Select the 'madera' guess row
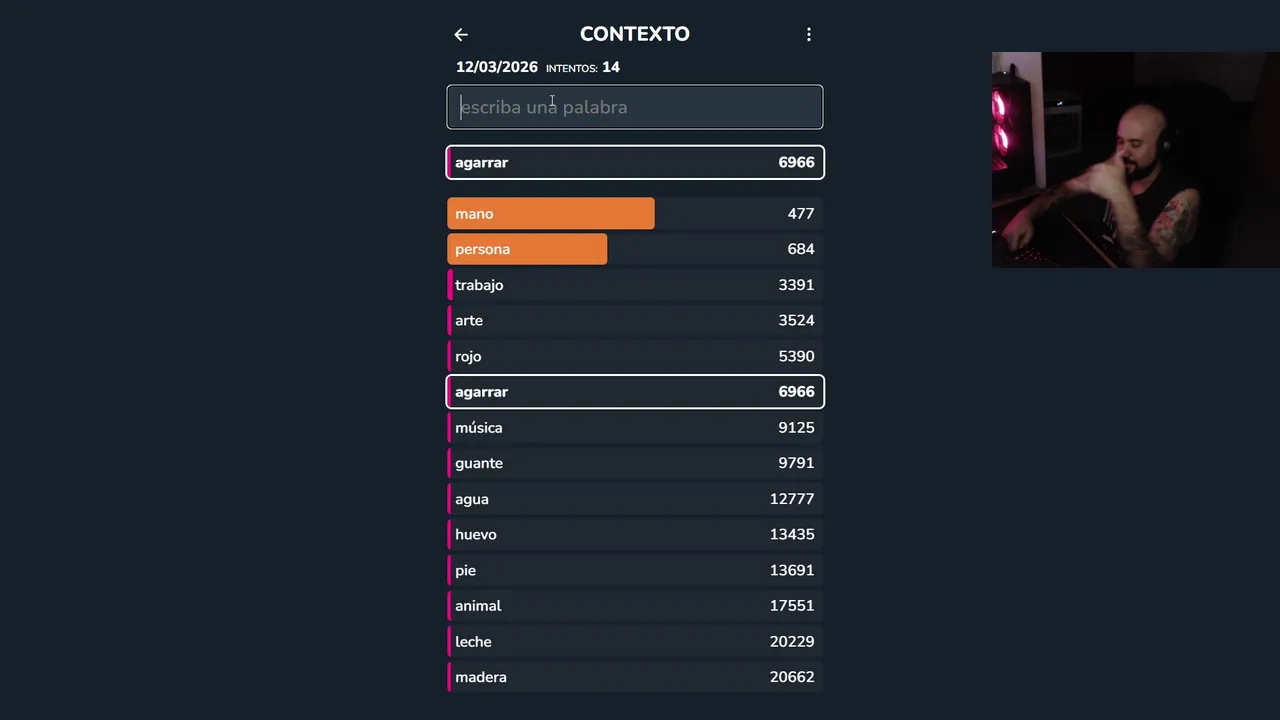The height and width of the screenshot is (720, 1280). click(635, 677)
